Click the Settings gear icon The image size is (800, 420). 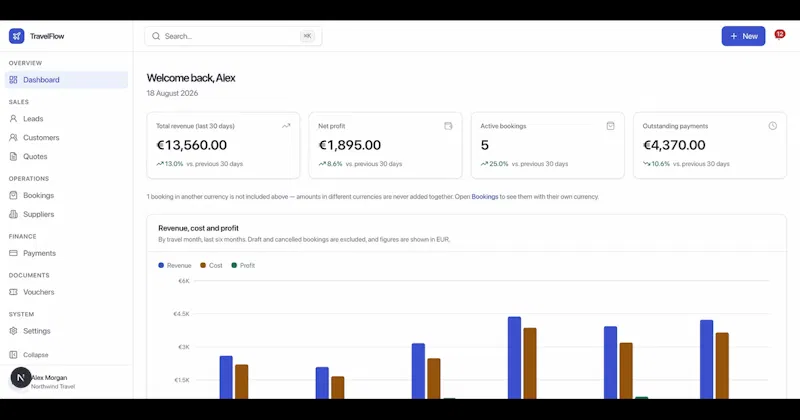[13, 331]
